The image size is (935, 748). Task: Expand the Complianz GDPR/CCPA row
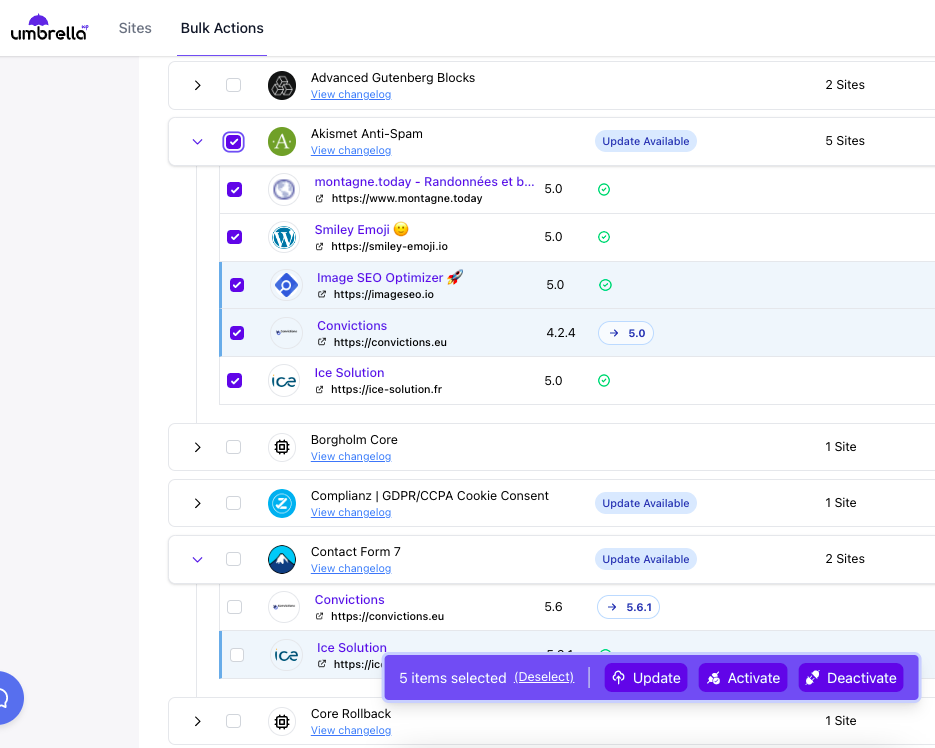[x=197, y=503]
